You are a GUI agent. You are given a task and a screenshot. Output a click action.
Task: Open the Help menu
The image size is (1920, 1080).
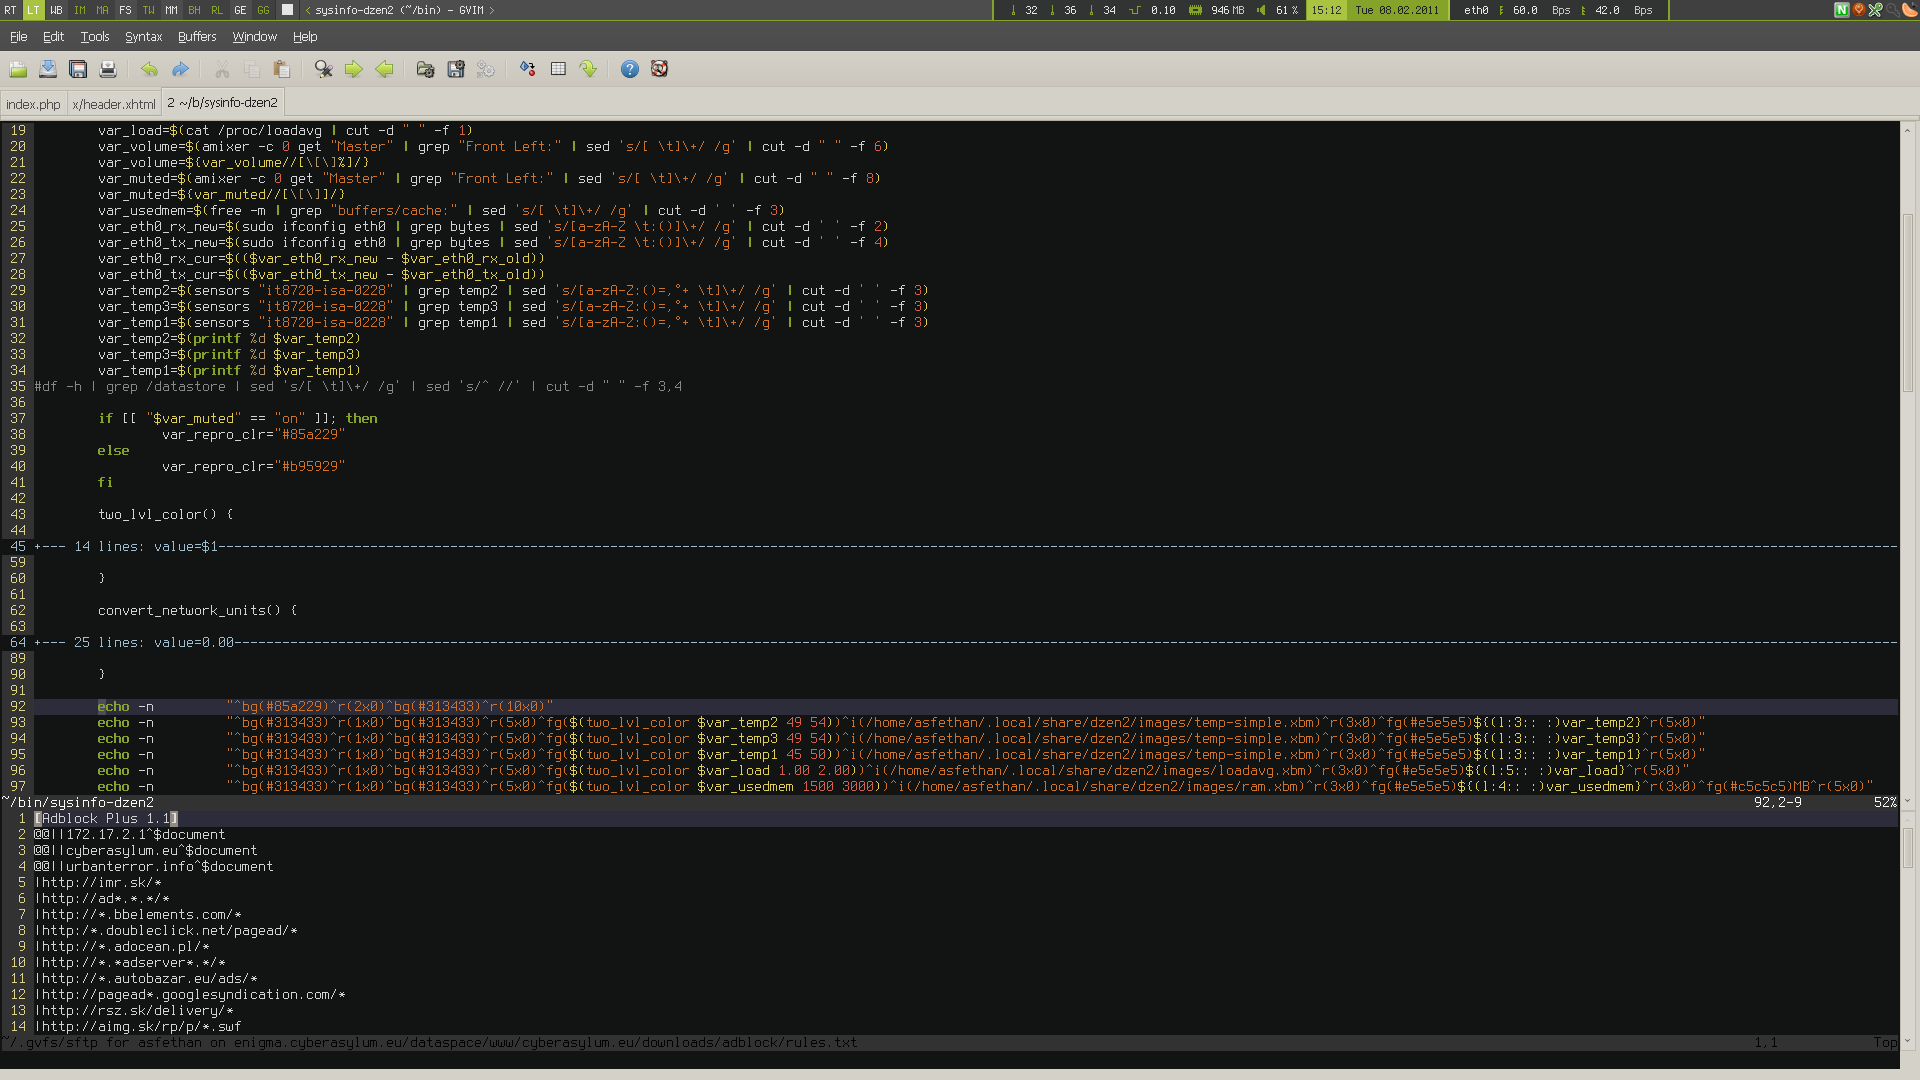305,37
